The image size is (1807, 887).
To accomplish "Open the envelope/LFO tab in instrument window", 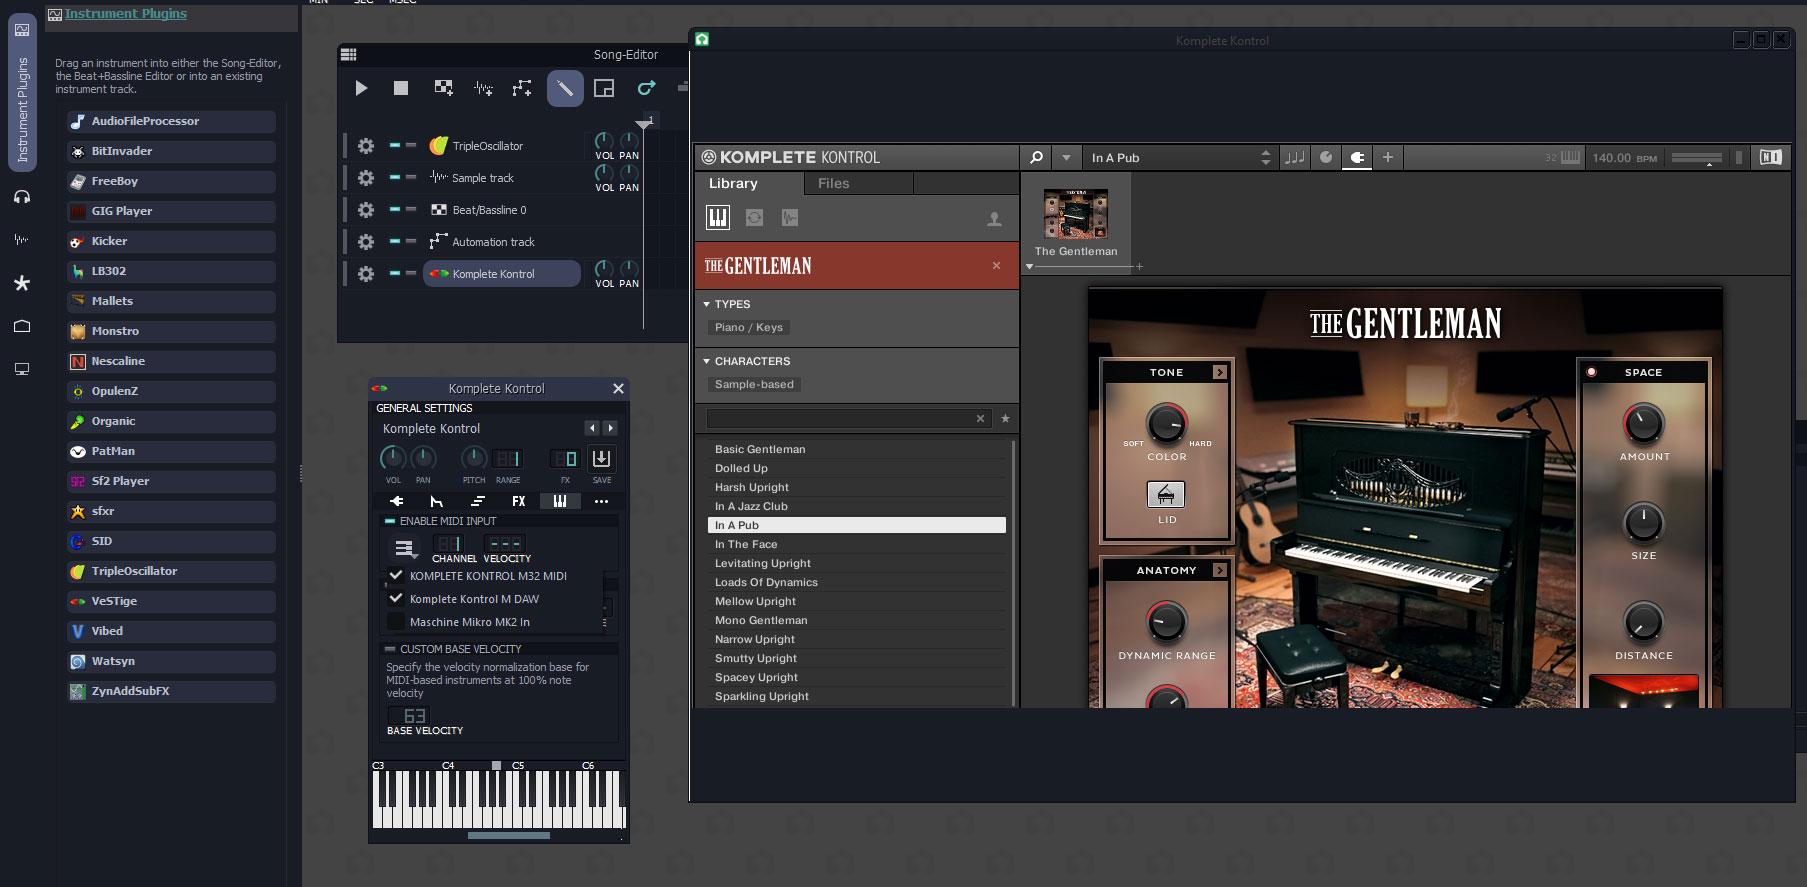I will click(437, 501).
